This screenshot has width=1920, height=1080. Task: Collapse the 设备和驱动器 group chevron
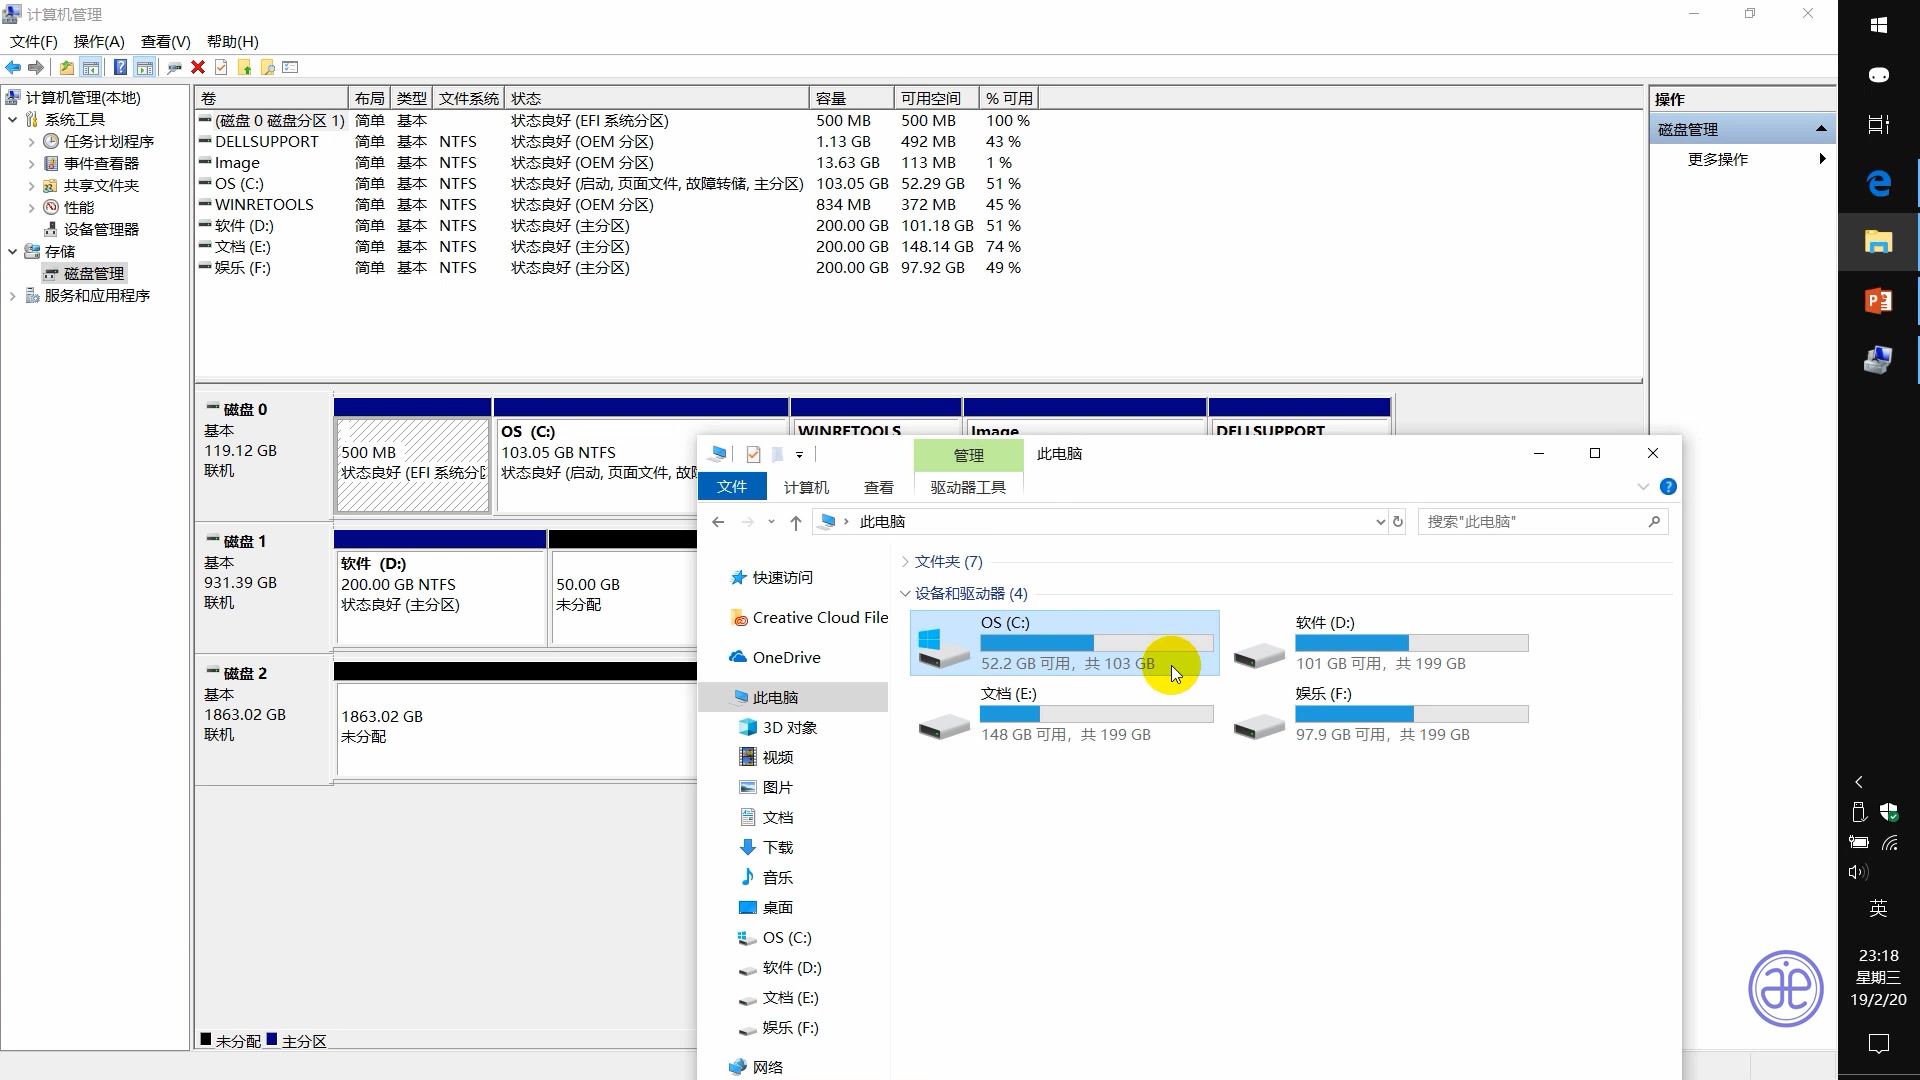pos(905,593)
